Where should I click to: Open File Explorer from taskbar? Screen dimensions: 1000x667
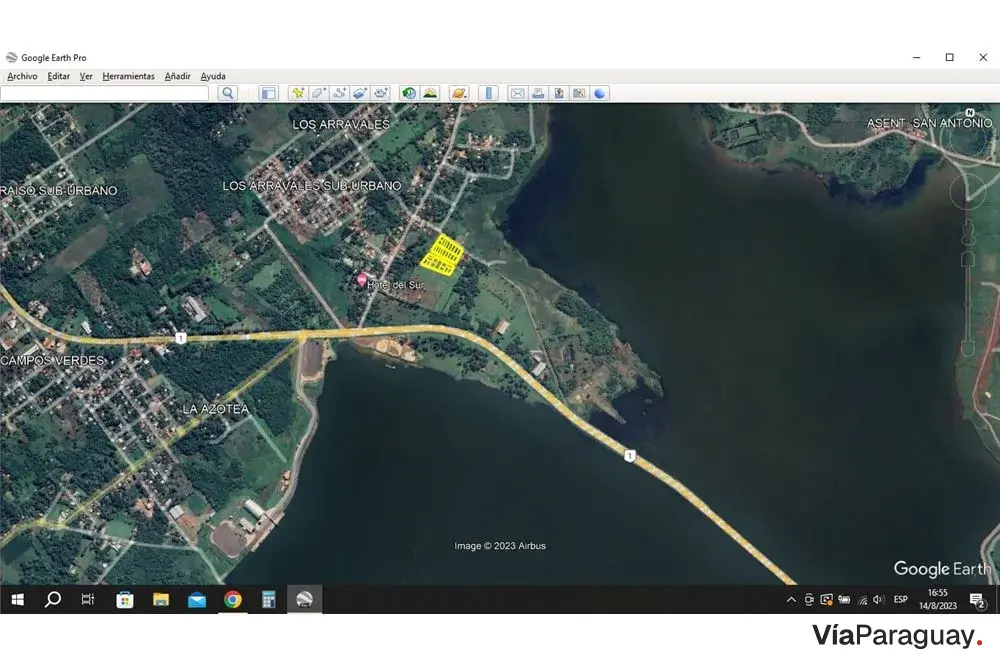tap(161, 599)
